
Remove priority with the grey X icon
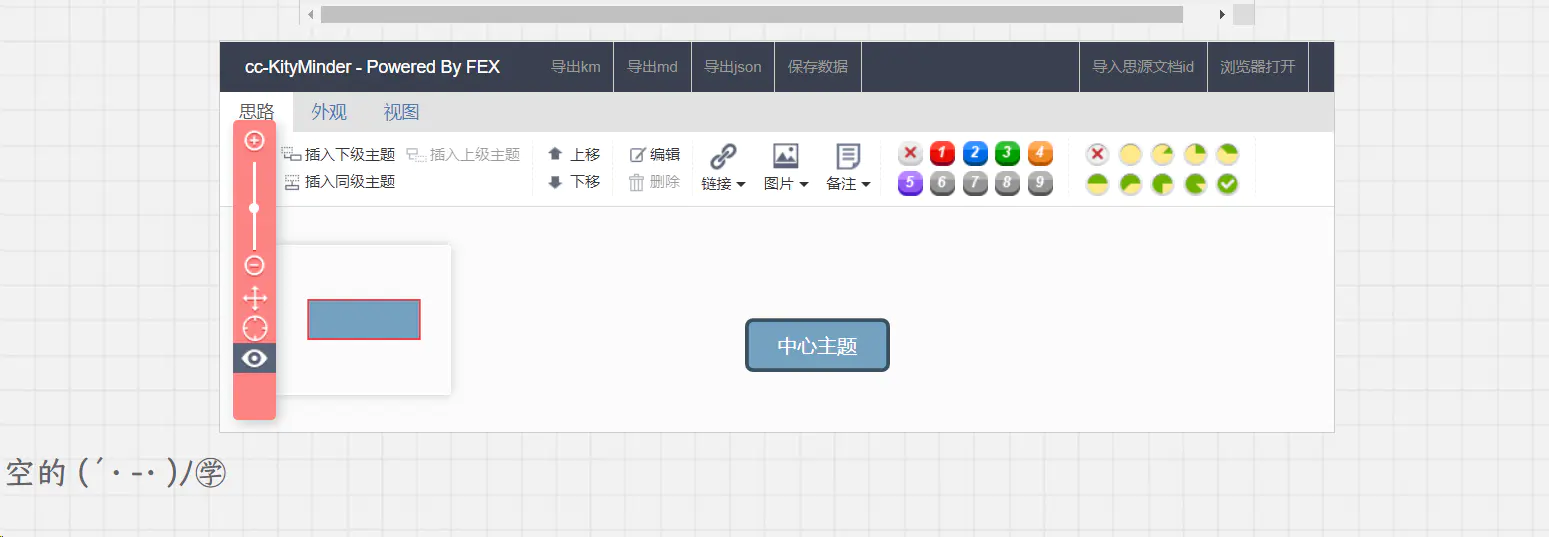(x=910, y=154)
